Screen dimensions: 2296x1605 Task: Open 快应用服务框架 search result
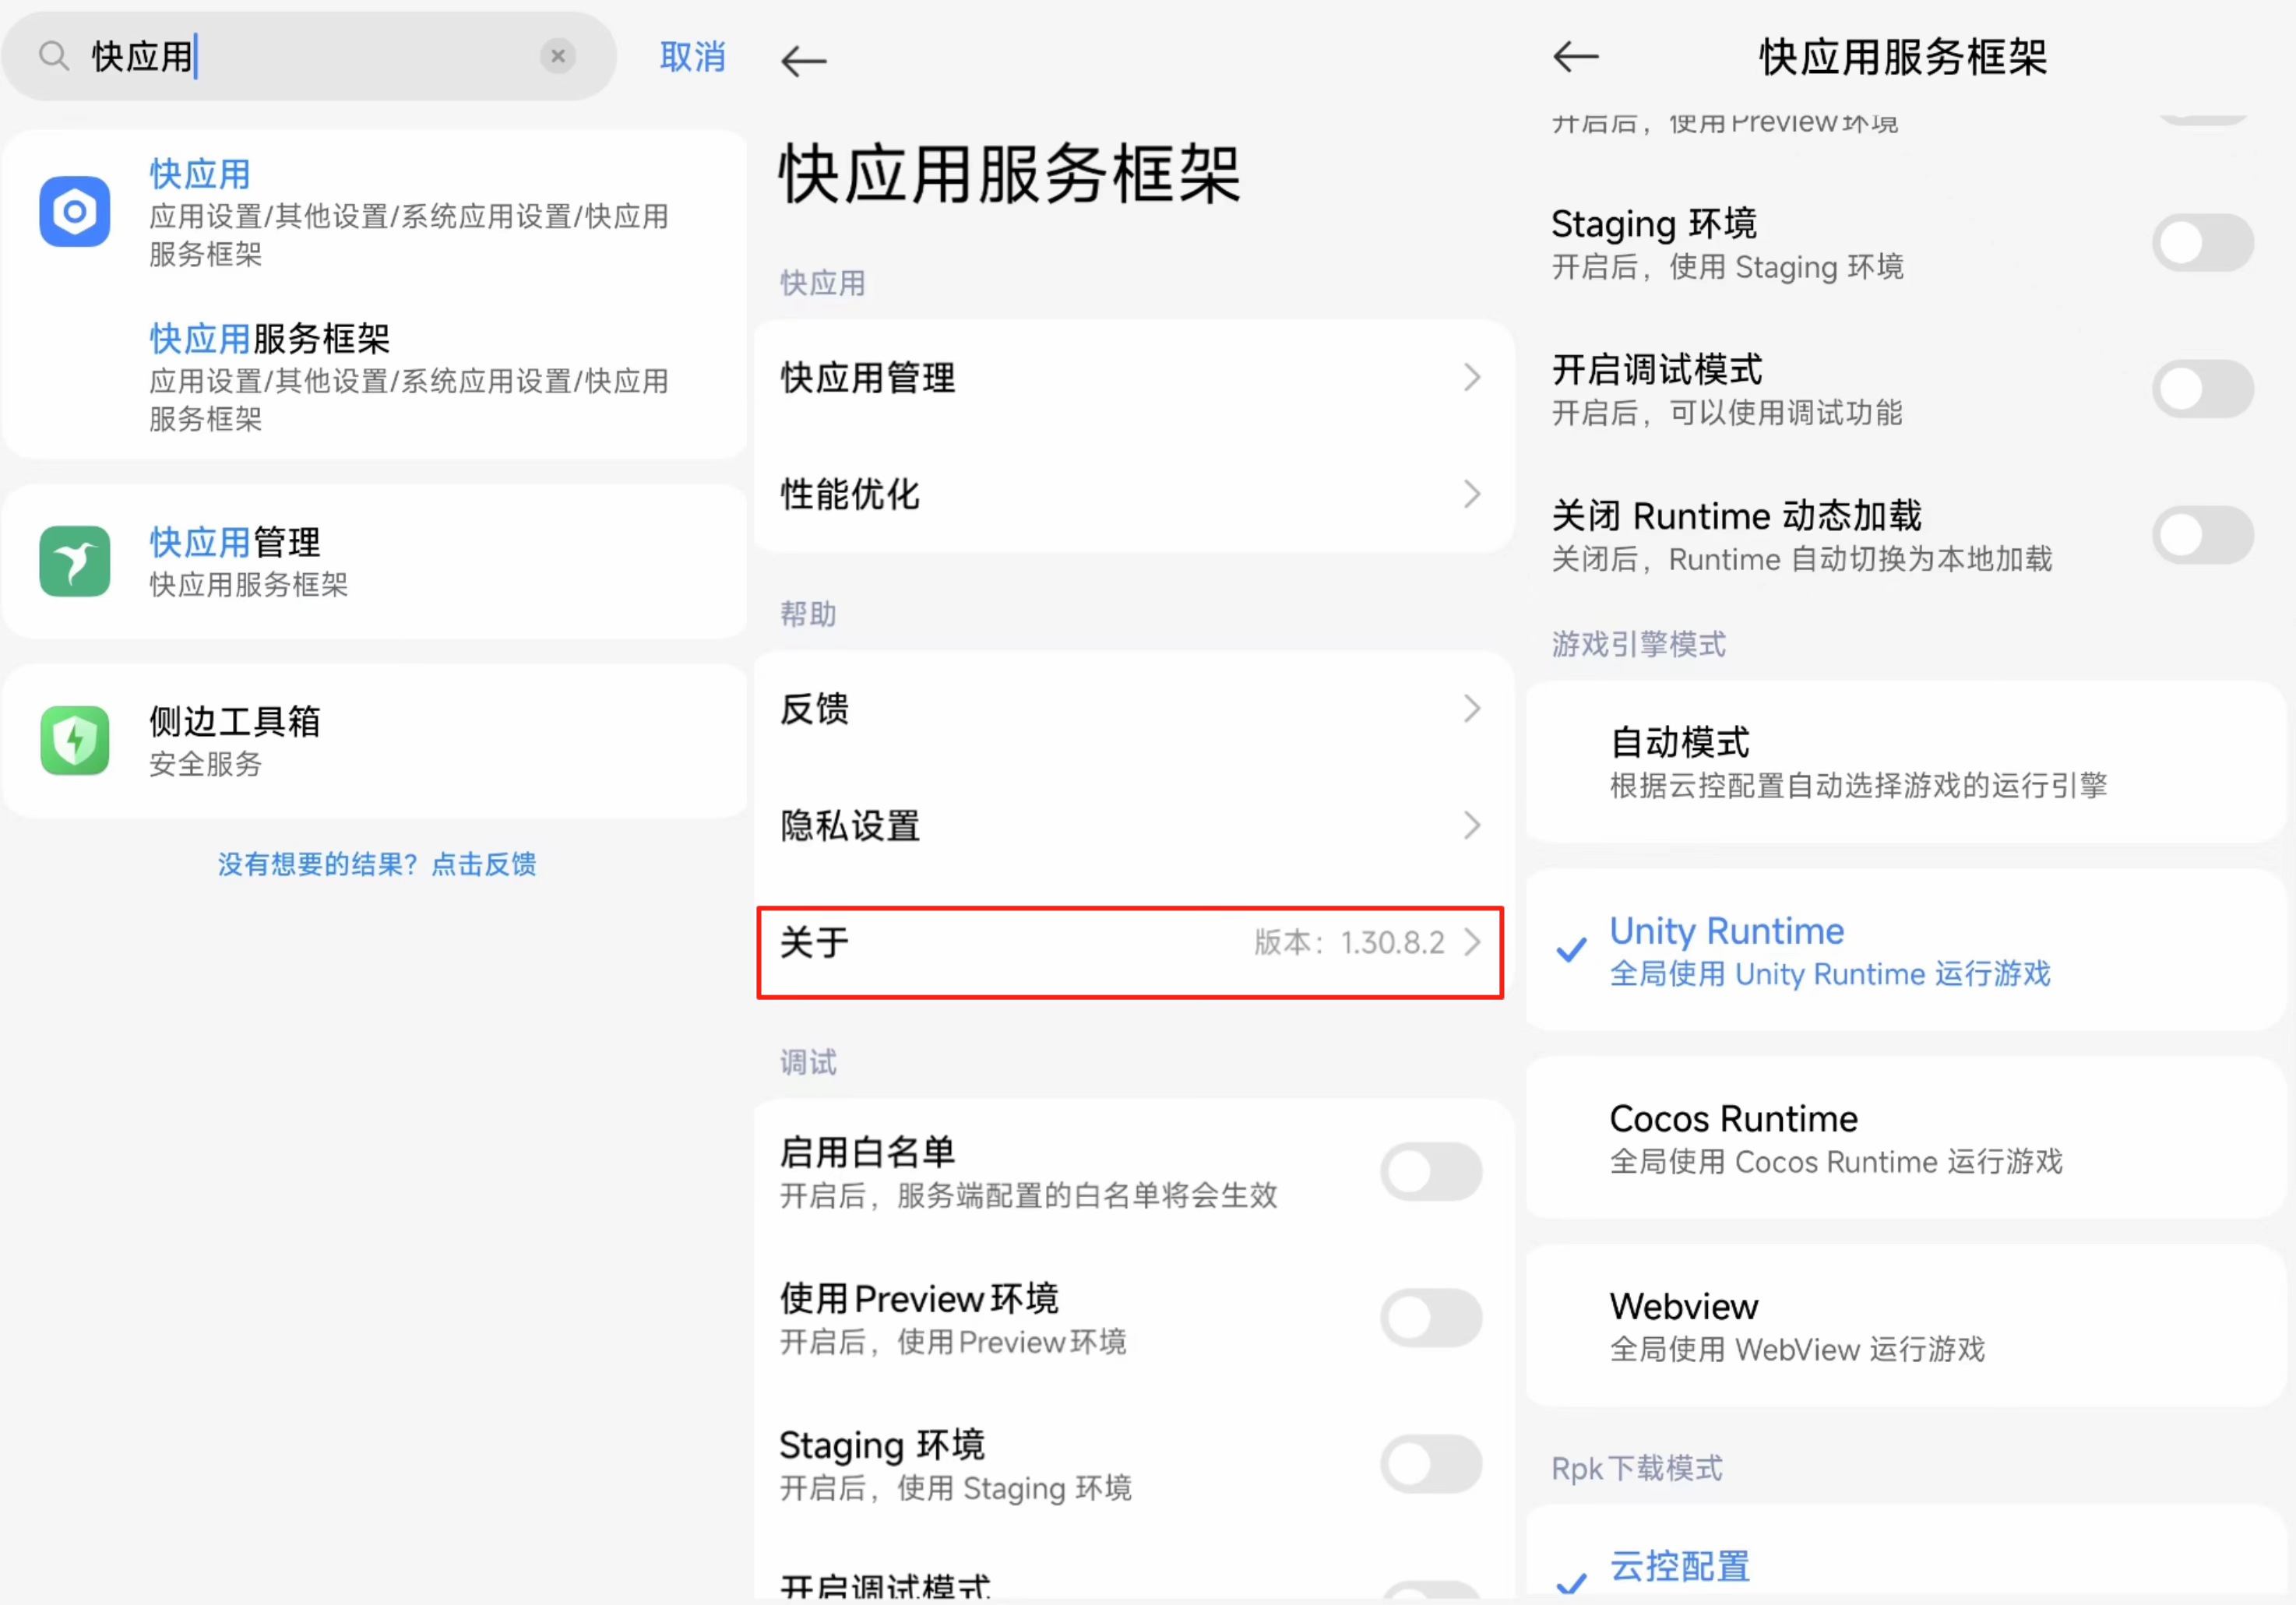(x=375, y=376)
